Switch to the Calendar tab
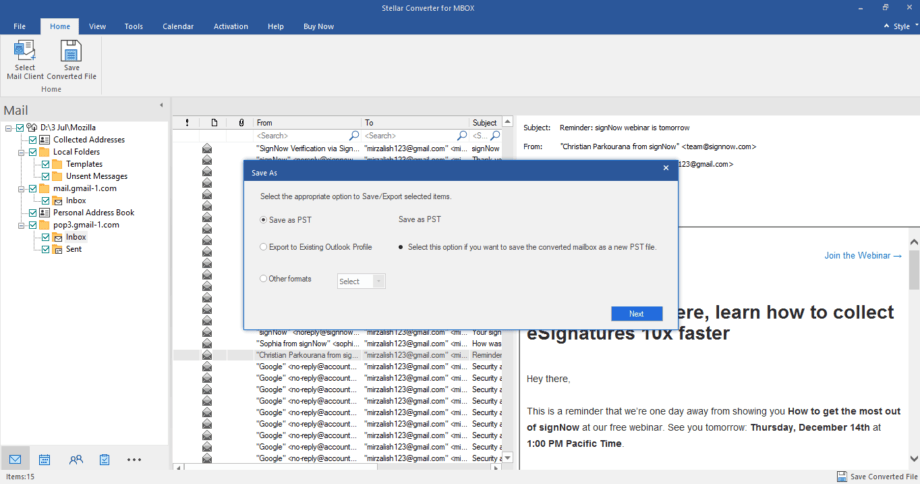The image size is (920, 484). [x=178, y=26]
